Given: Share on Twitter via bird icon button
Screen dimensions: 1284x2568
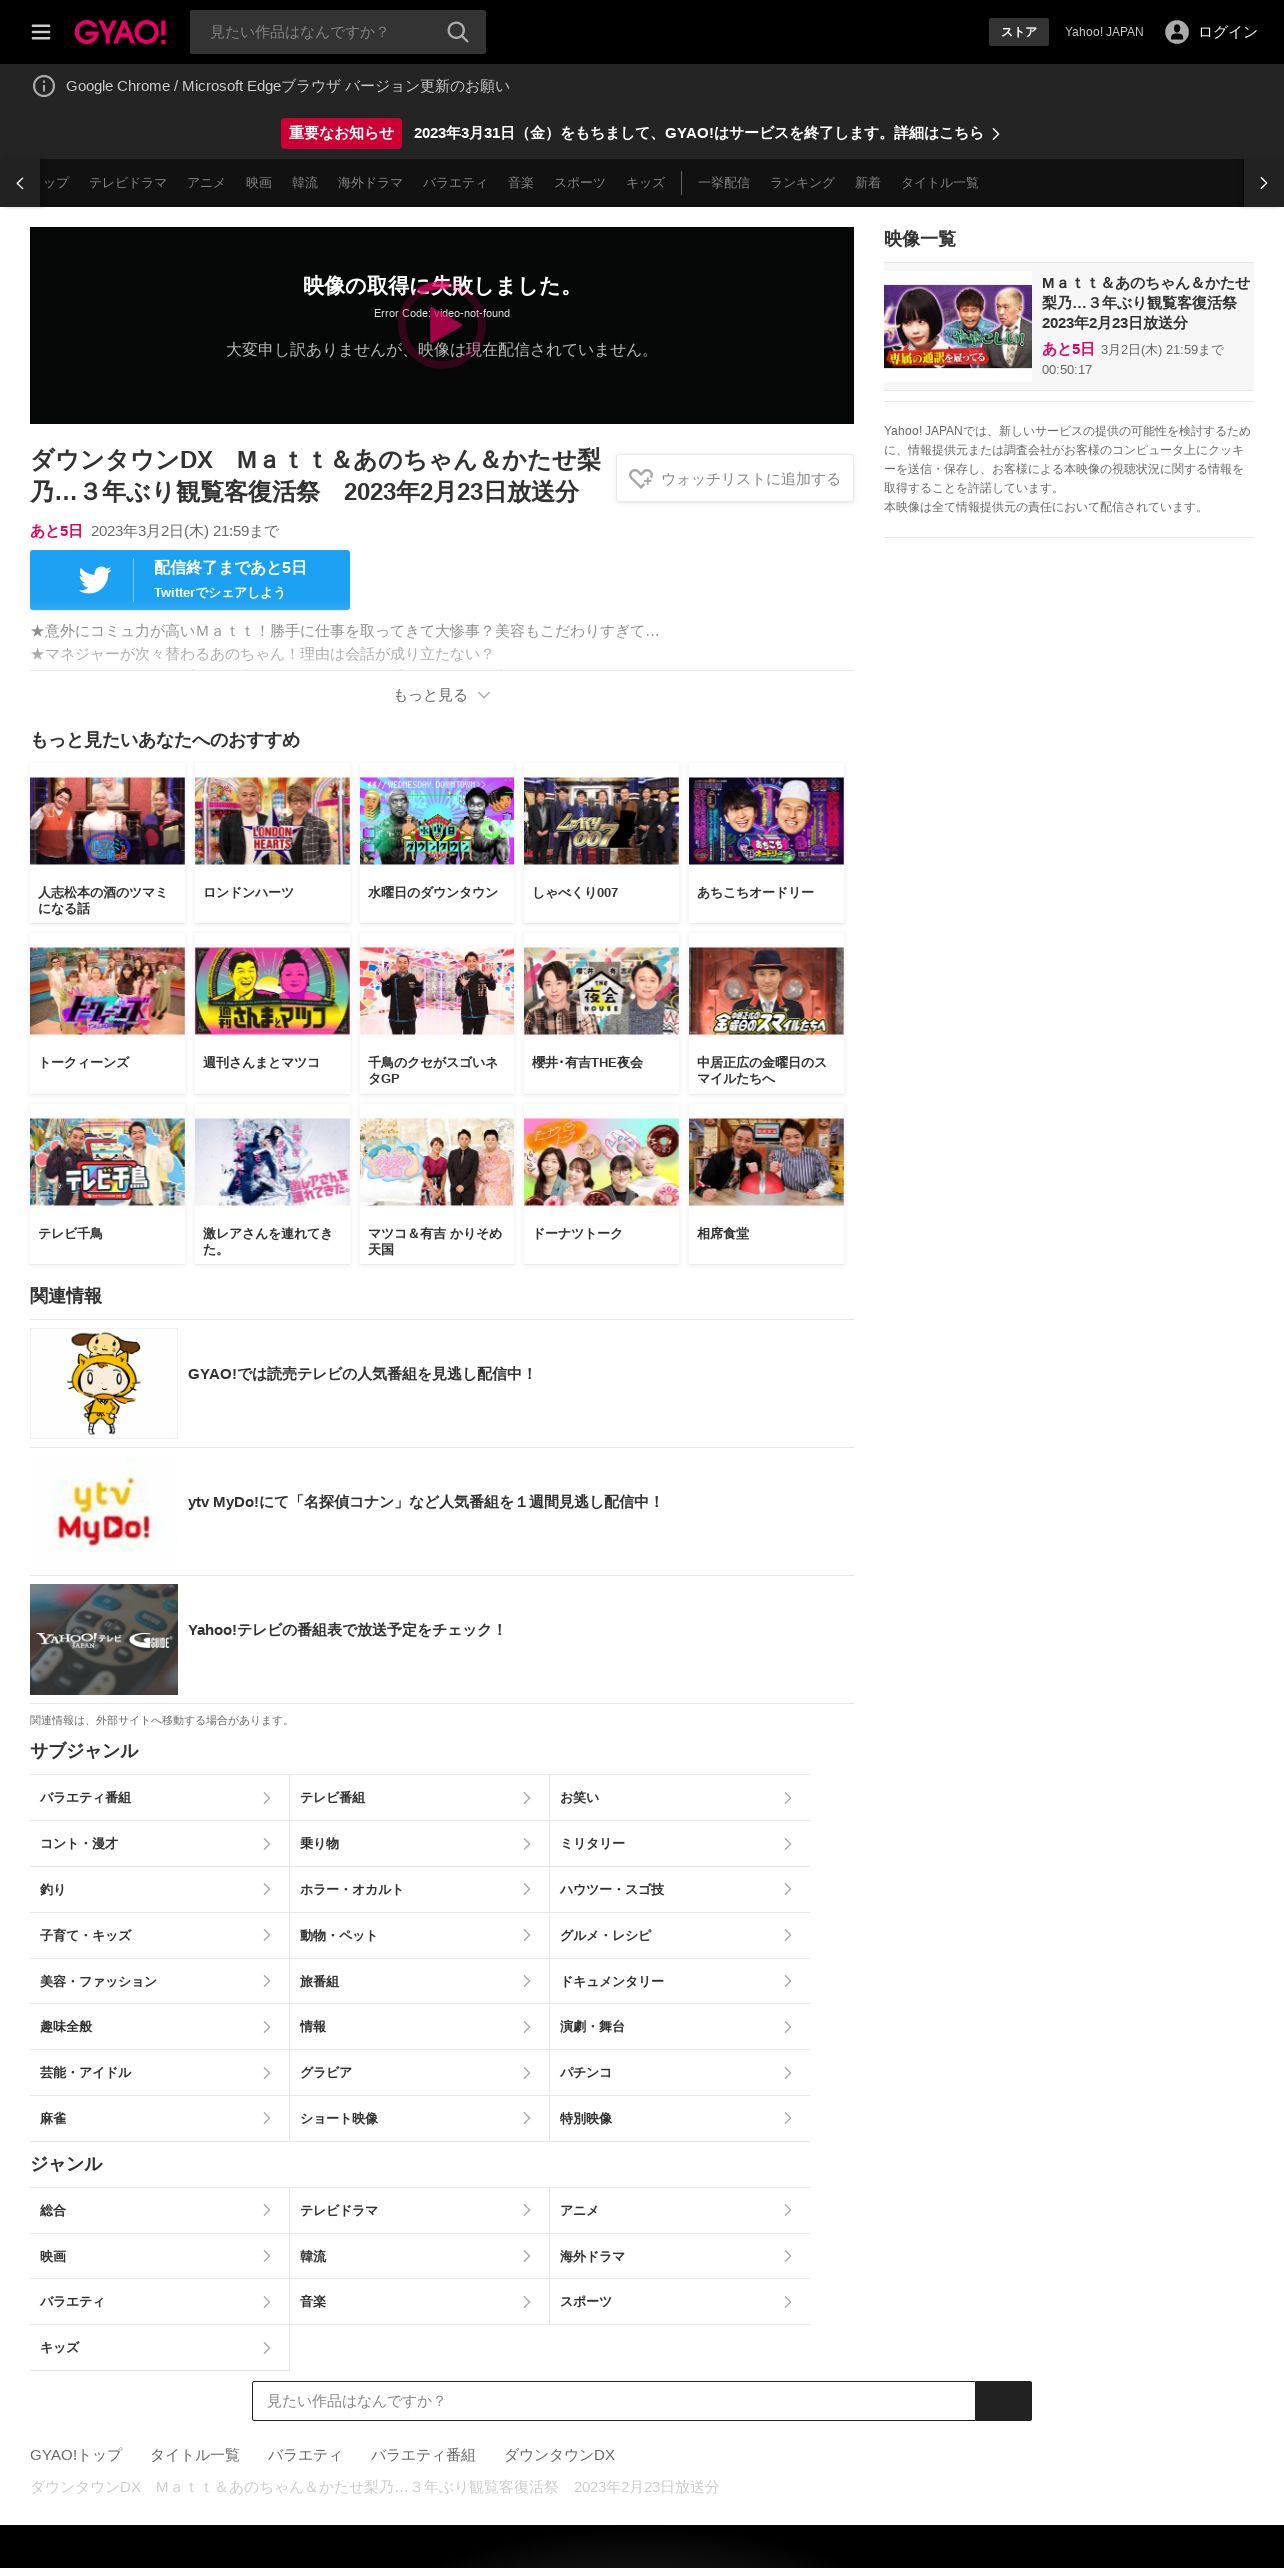Looking at the screenshot, I should point(190,580).
